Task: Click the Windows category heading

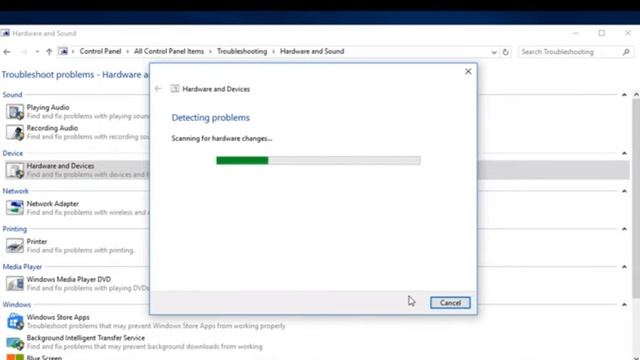Action: pyautogui.click(x=17, y=305)
